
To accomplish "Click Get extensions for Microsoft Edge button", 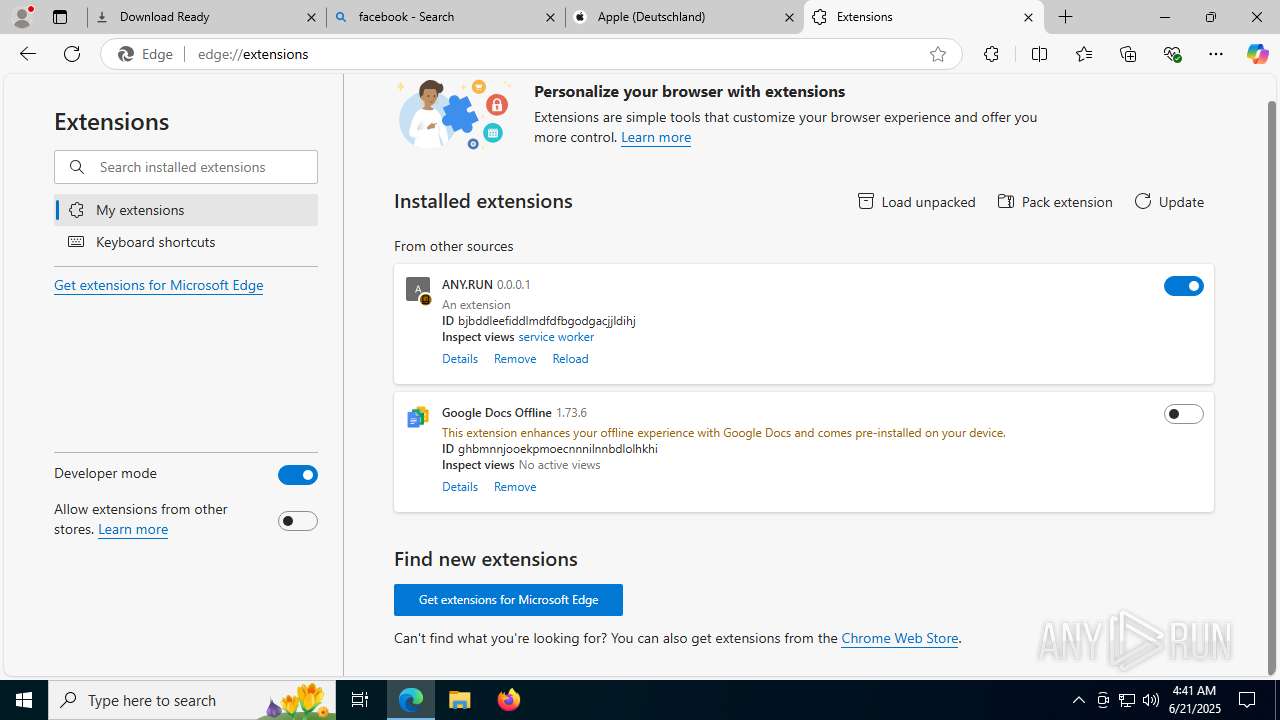I will [x=508, y=600].
